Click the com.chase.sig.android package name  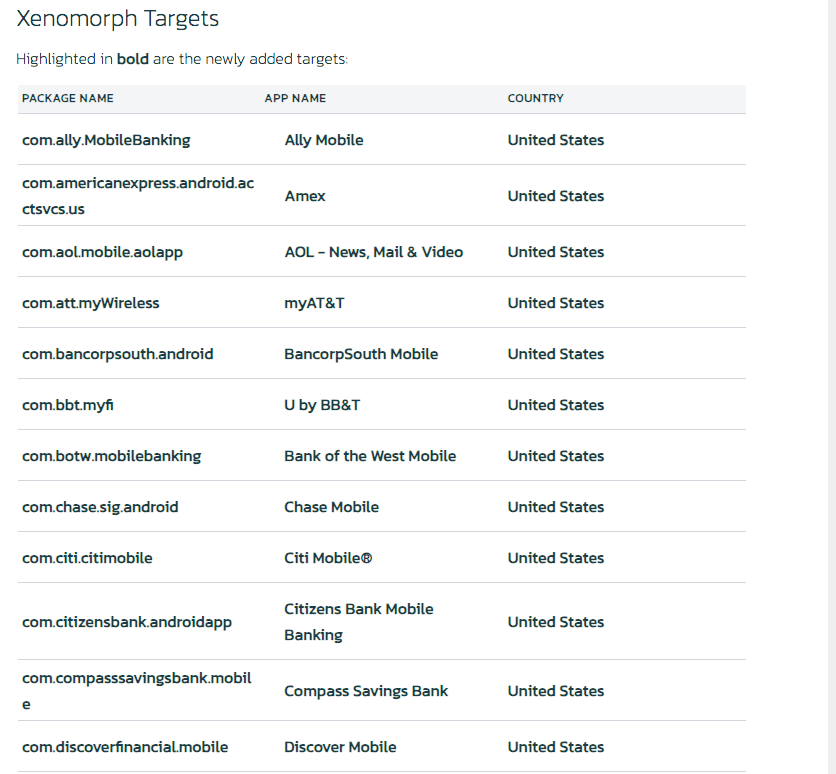tap(100, 507)
